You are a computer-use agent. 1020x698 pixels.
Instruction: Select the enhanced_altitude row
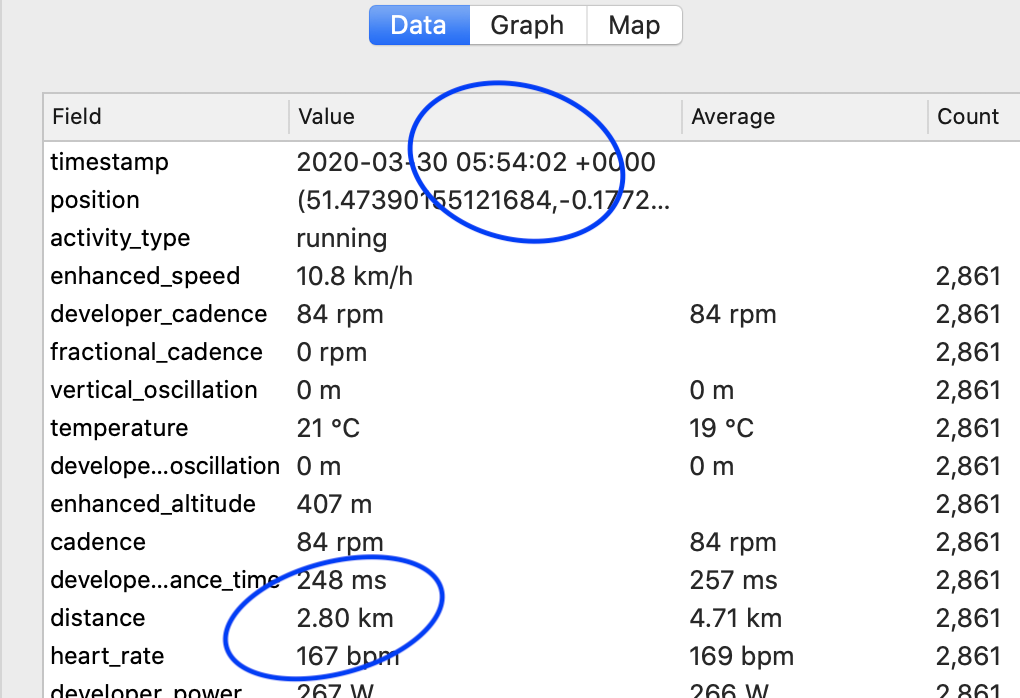[153, 504]
